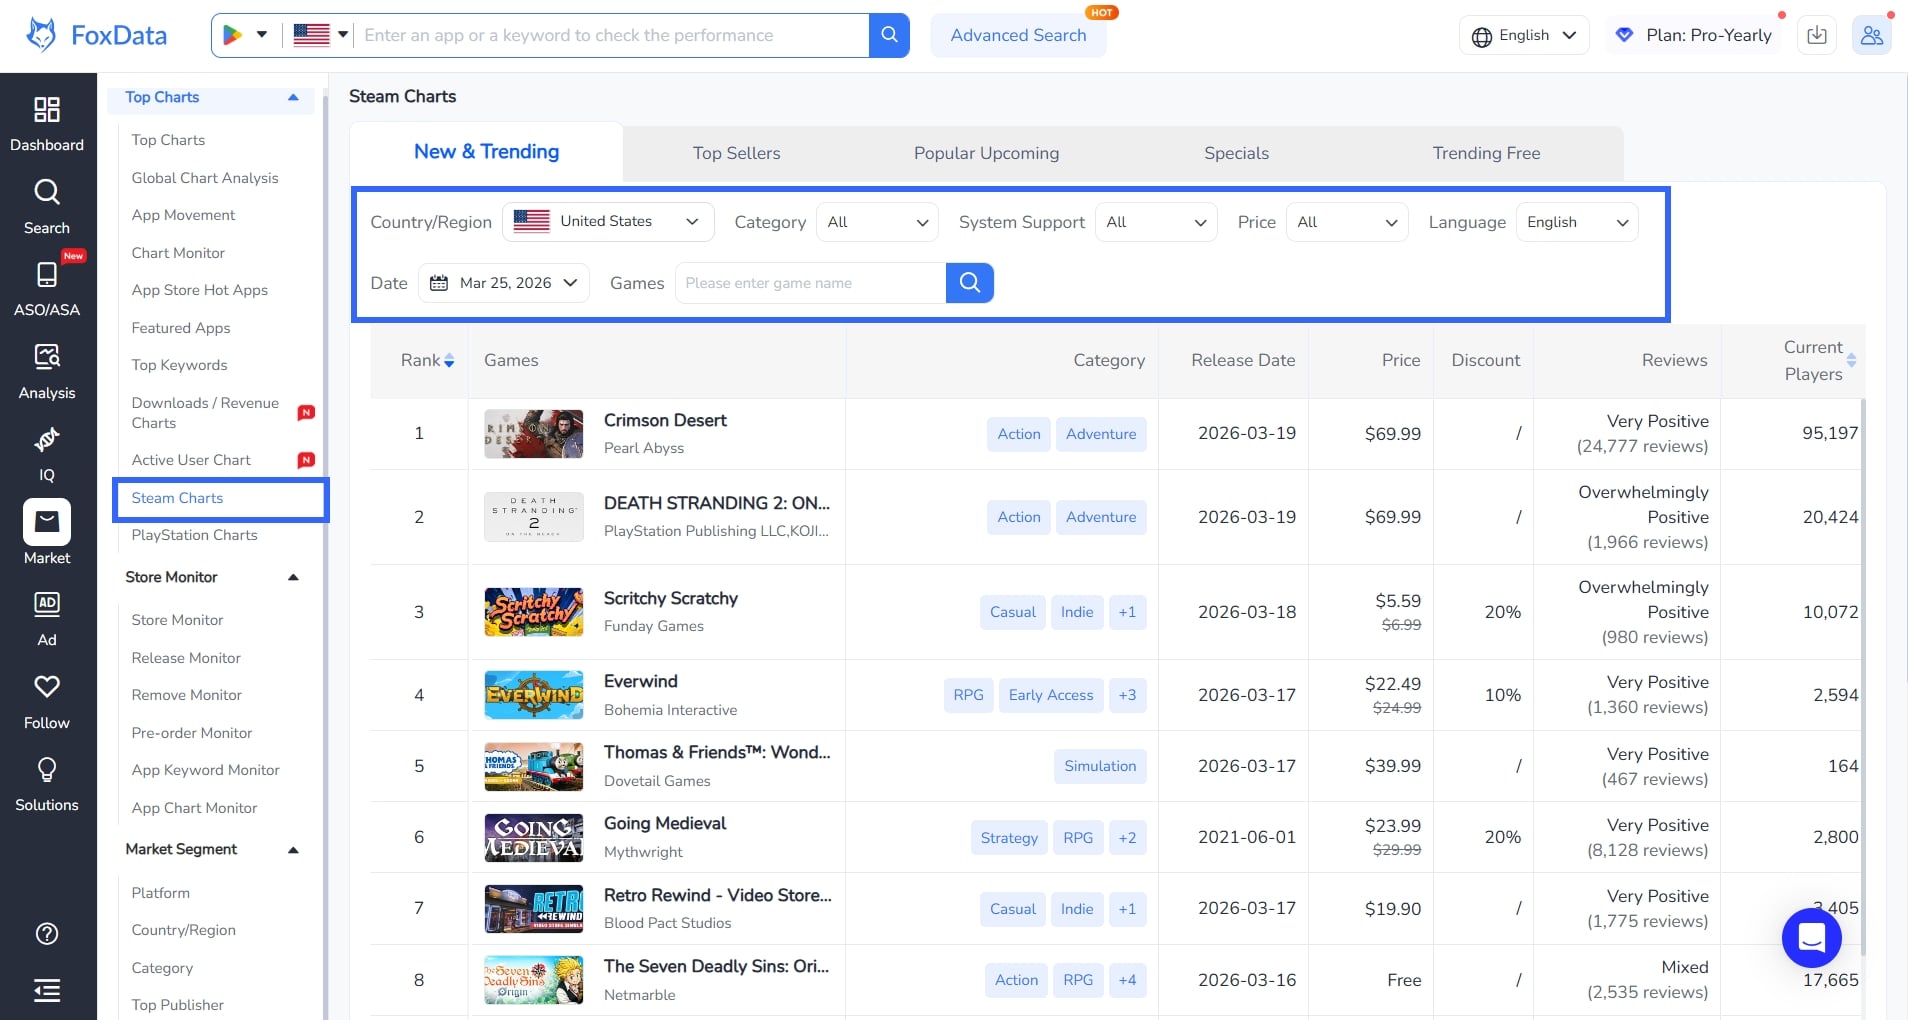The image size is (1908, 1020).
Task: Collapse the Store Monitor section
Action: pos(293,577)
